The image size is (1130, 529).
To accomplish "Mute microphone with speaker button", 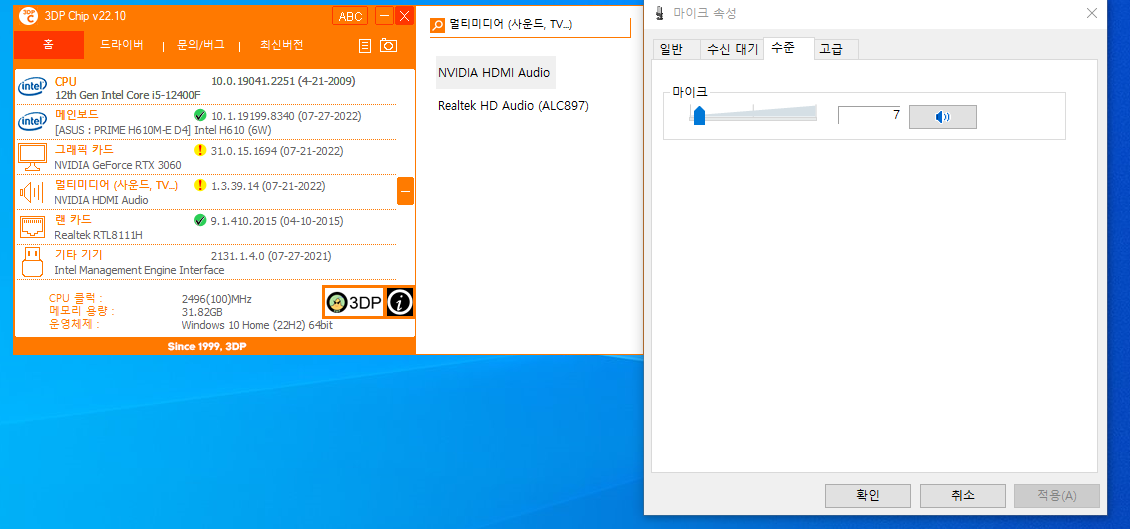I will click(x=943, y=117).
